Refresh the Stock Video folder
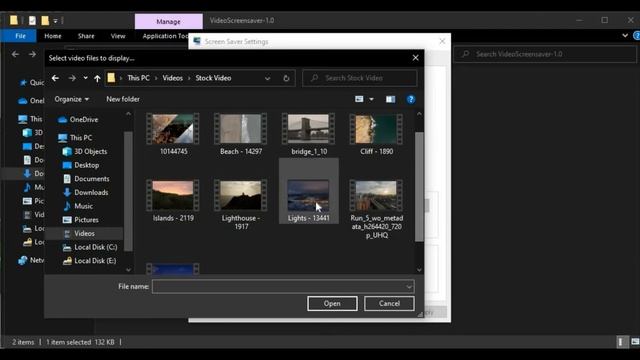640x360 pixels. click(286, 78)
